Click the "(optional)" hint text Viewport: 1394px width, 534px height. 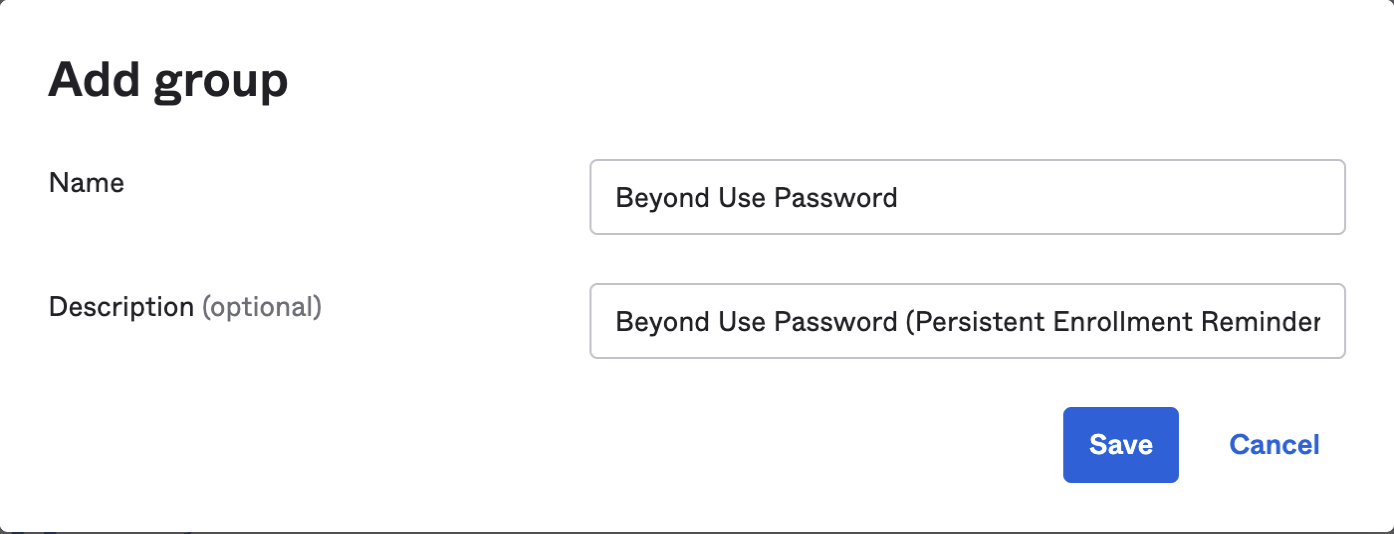[x=262, y=306]
